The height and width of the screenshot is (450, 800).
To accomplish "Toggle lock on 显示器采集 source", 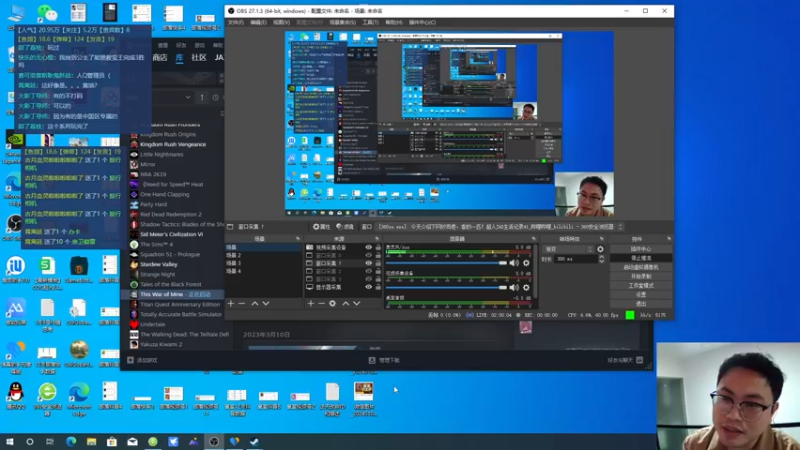I will point(378,287).
